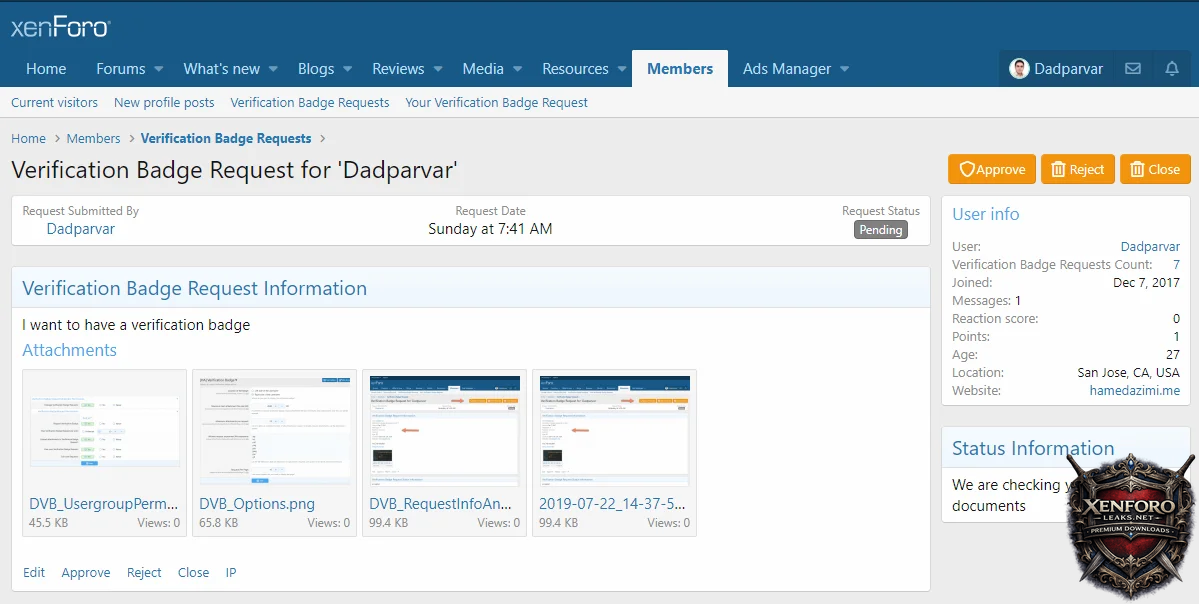Expand the Forums dropdown arrow

coord(157,69)
